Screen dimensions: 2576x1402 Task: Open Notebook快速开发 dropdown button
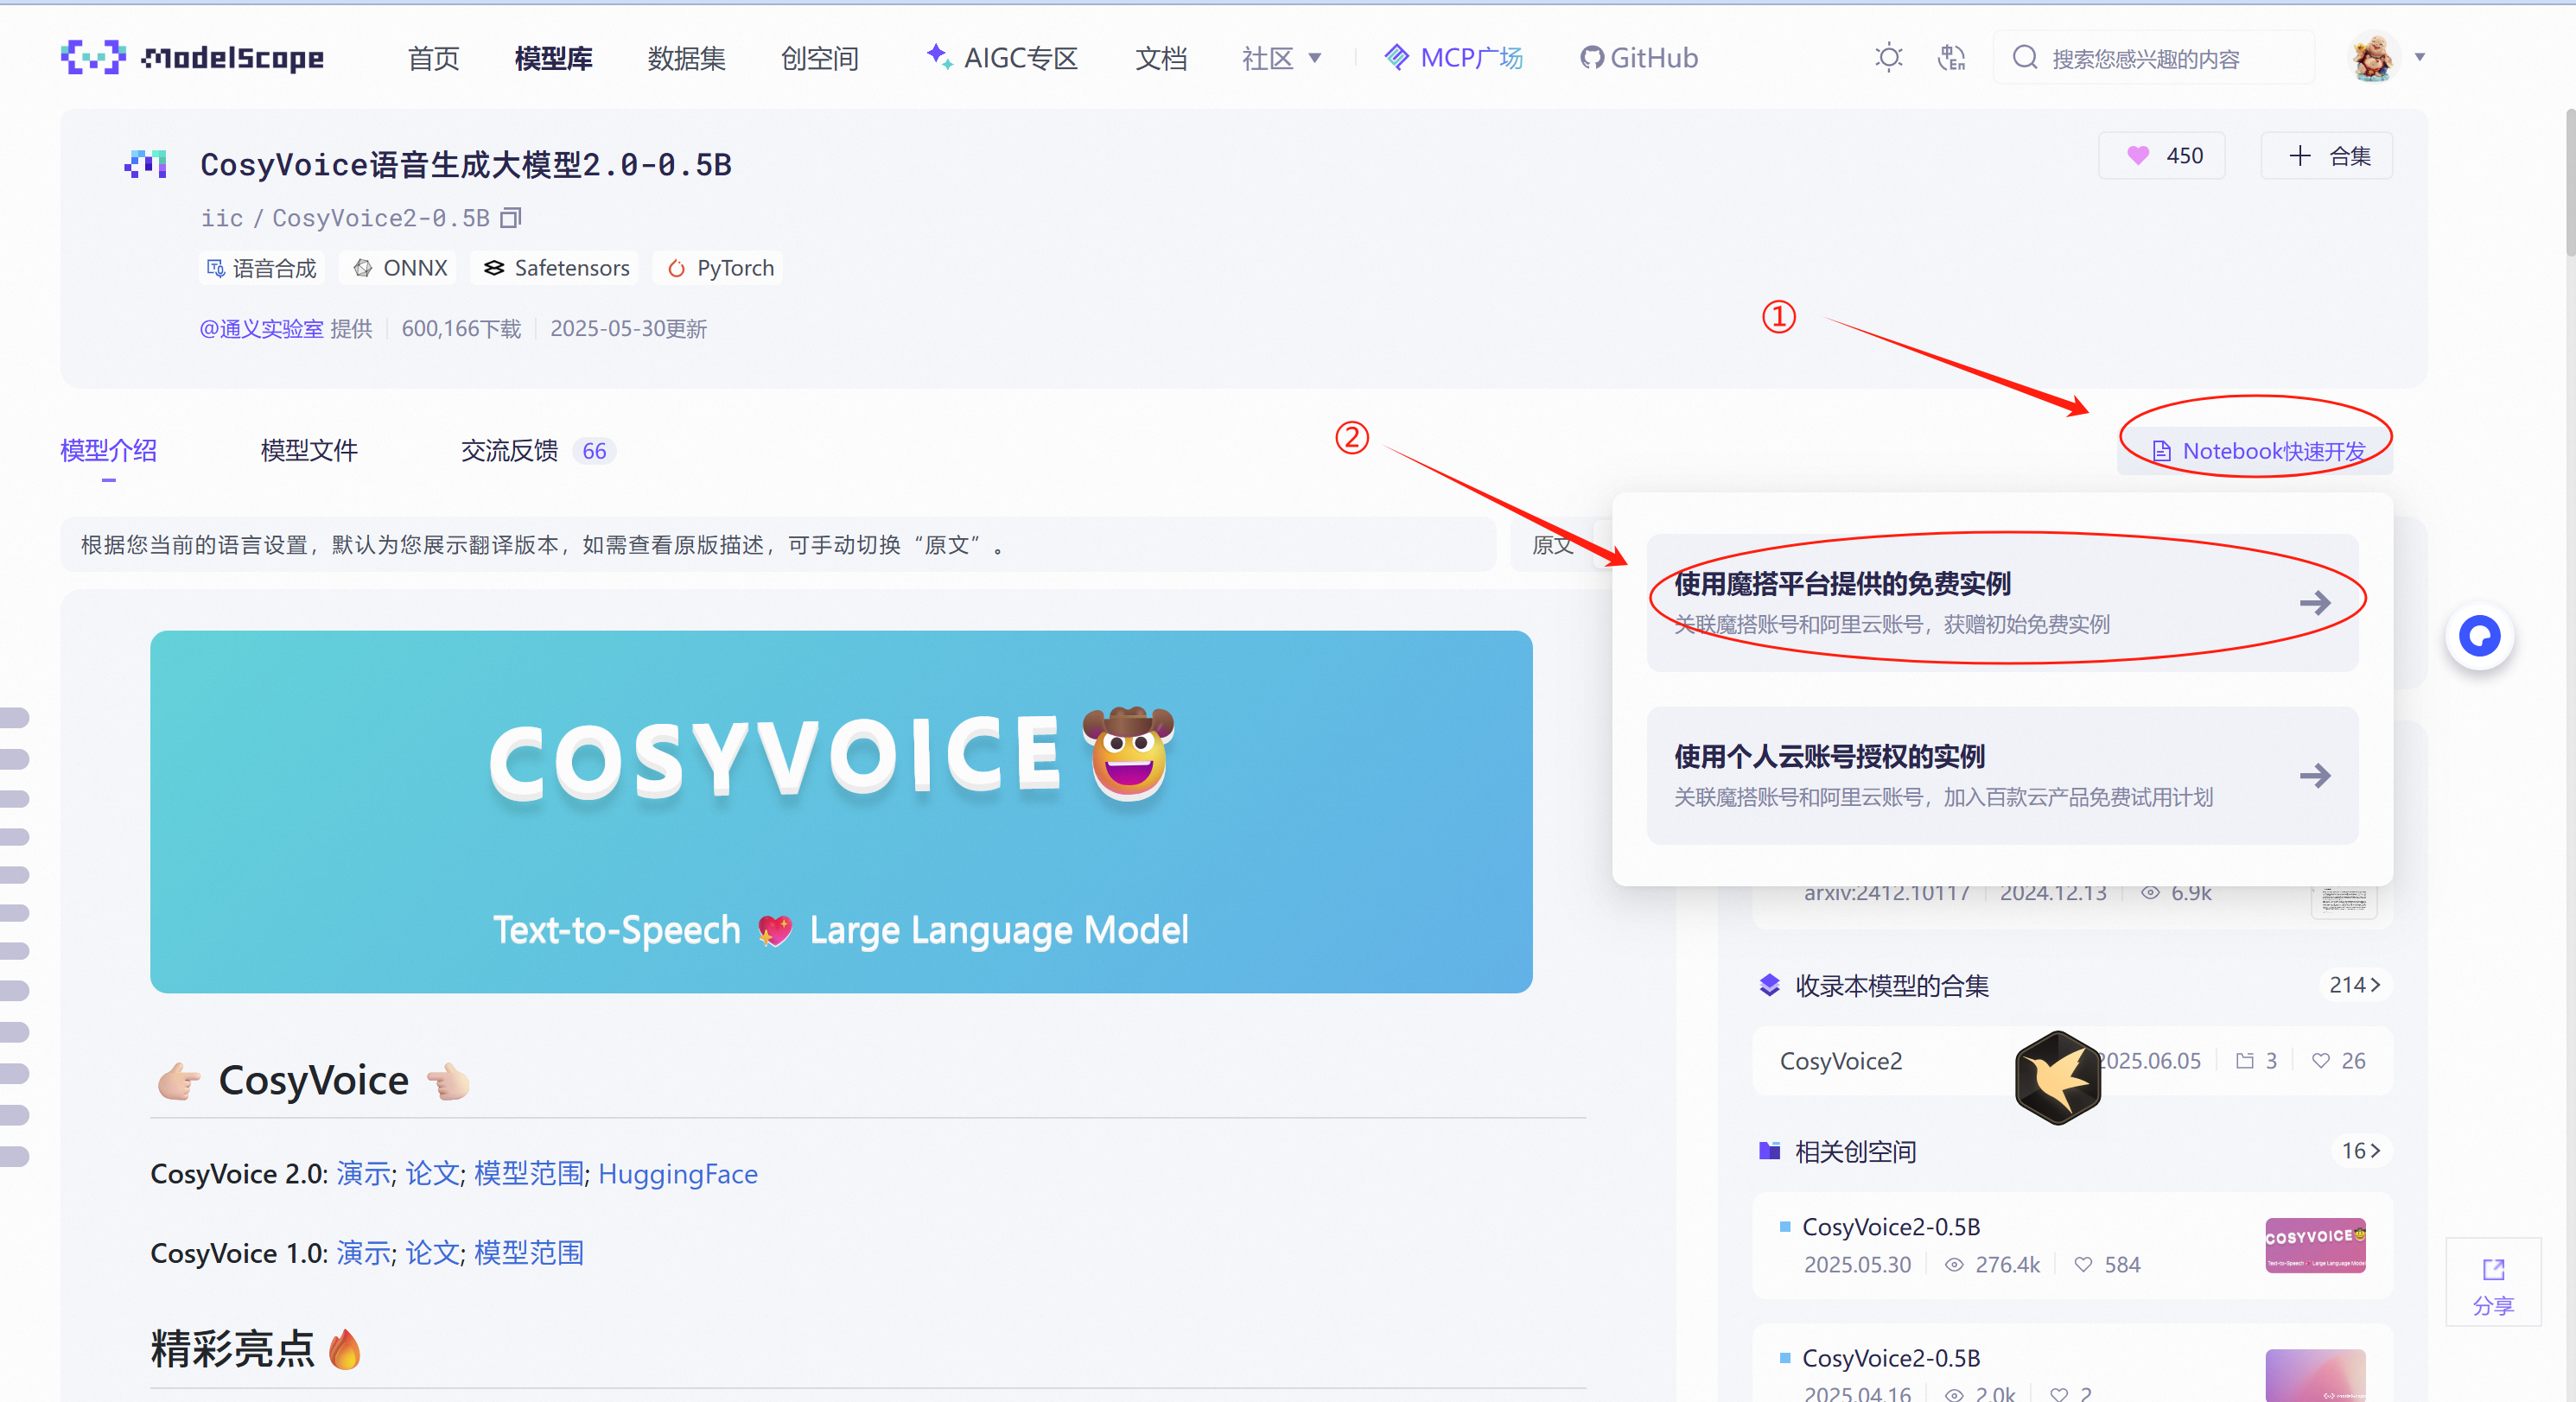[2257, 451]
